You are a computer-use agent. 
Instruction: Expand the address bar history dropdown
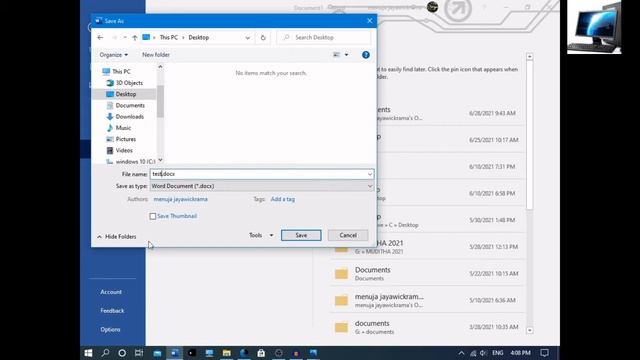click(x=248, y=38)
